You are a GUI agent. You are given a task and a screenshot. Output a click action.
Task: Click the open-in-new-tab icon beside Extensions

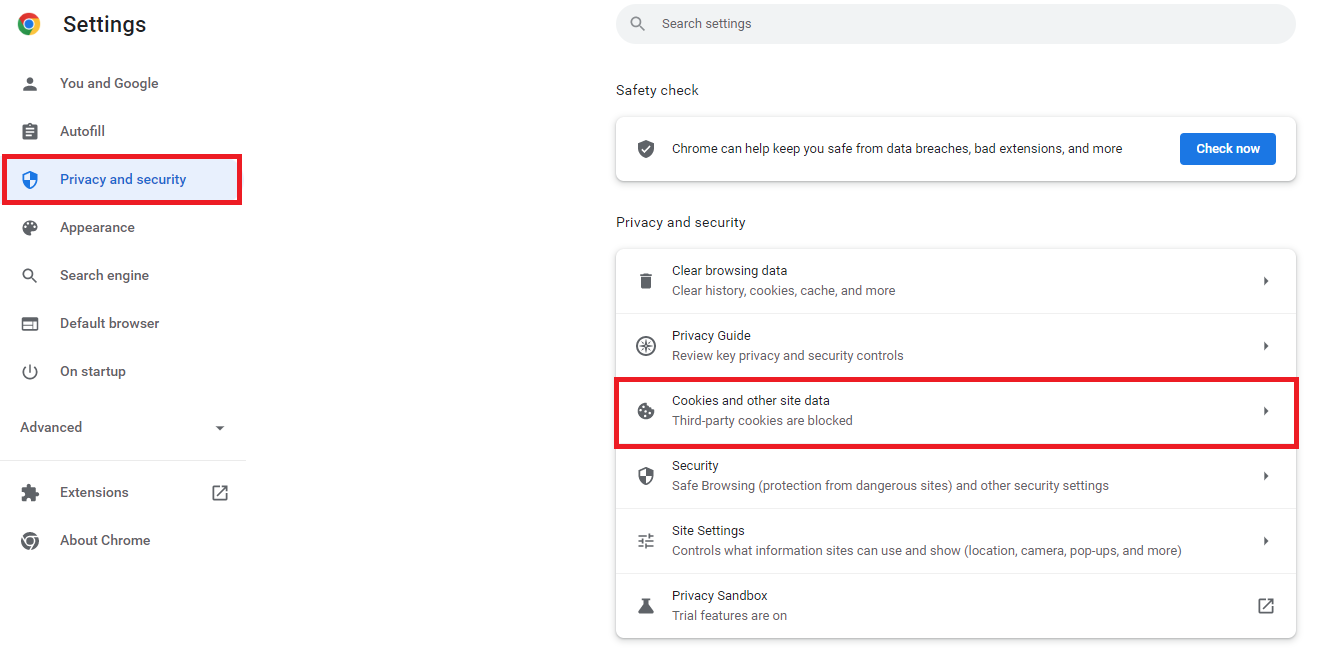click(x=220, y=493)
